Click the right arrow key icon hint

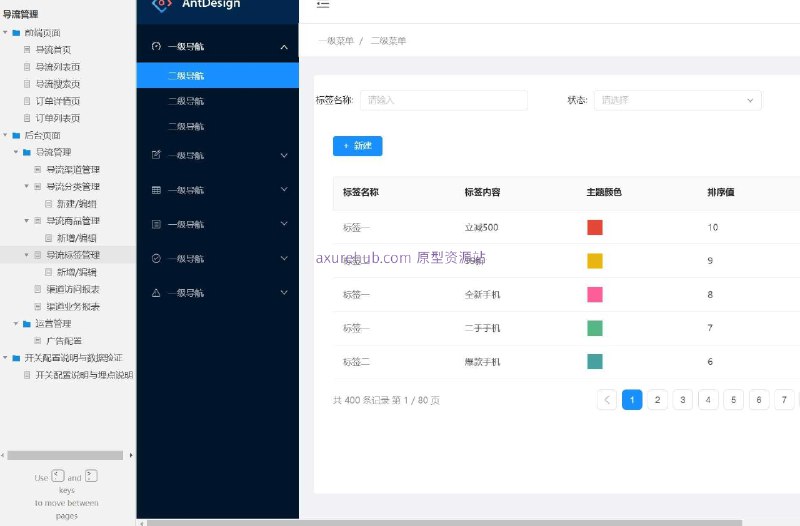click(91, 476)
